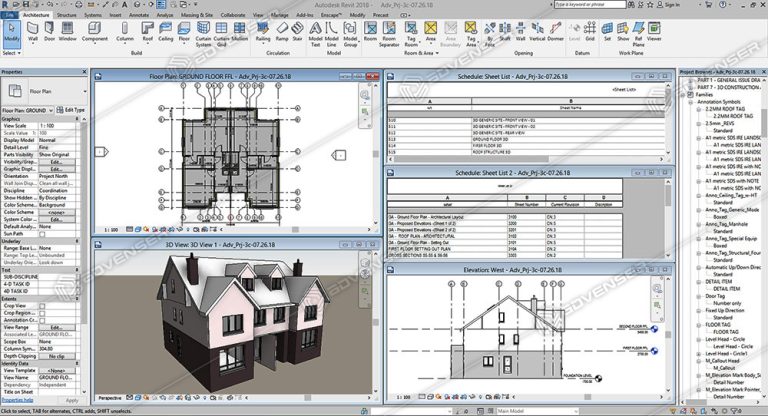This screenshot has height=416, width=768.
Task: Select the Dormer opening tool
Action: [x=555, y=31]
